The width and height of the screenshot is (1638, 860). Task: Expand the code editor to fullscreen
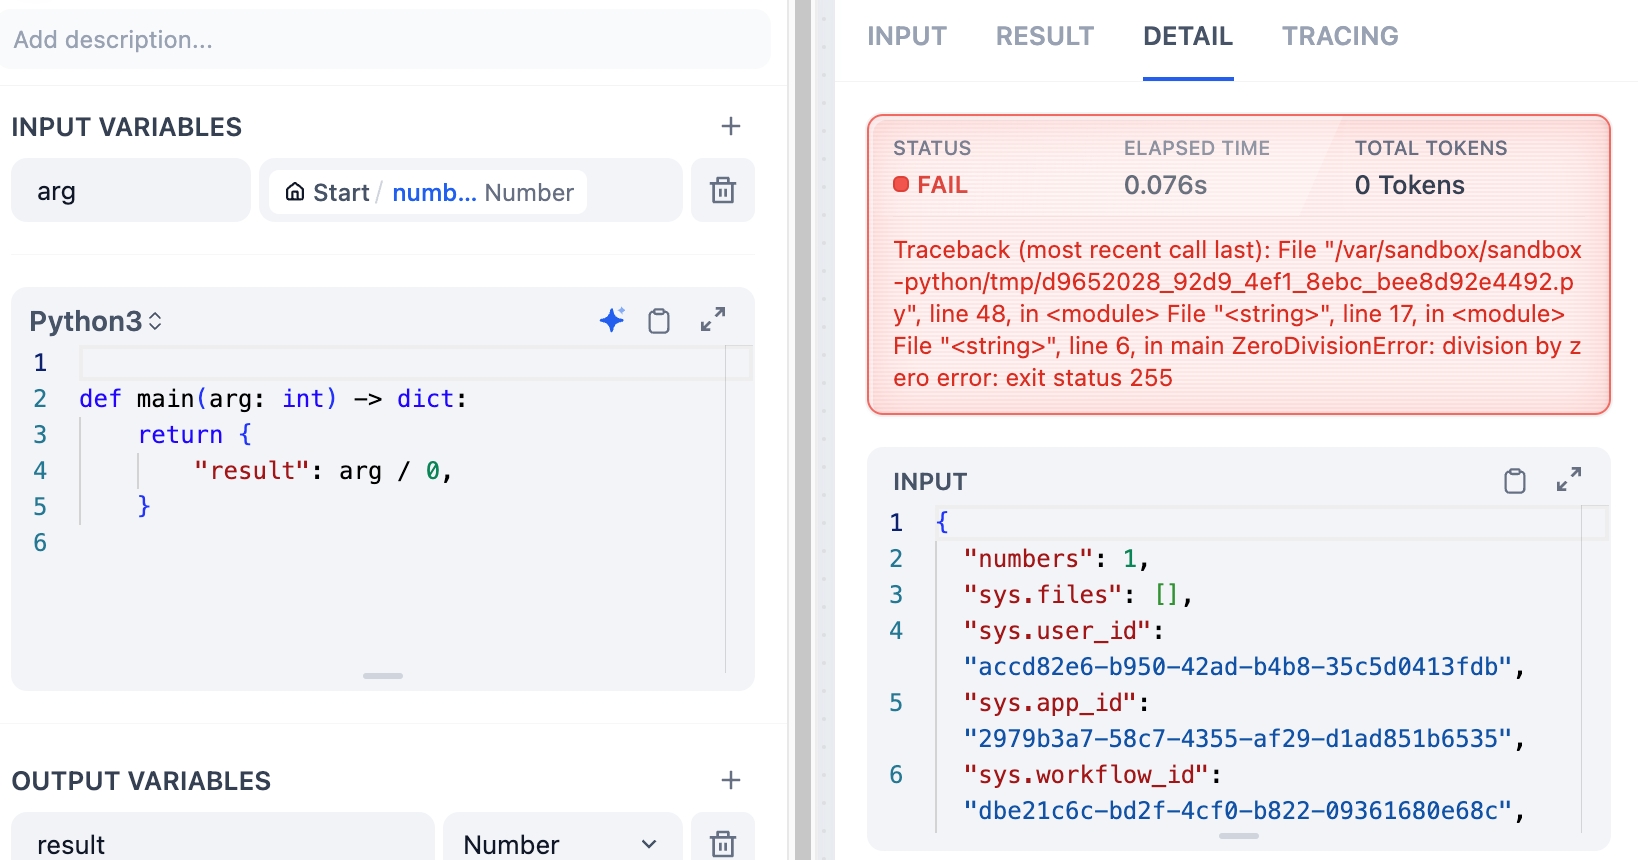click(713, 320)
